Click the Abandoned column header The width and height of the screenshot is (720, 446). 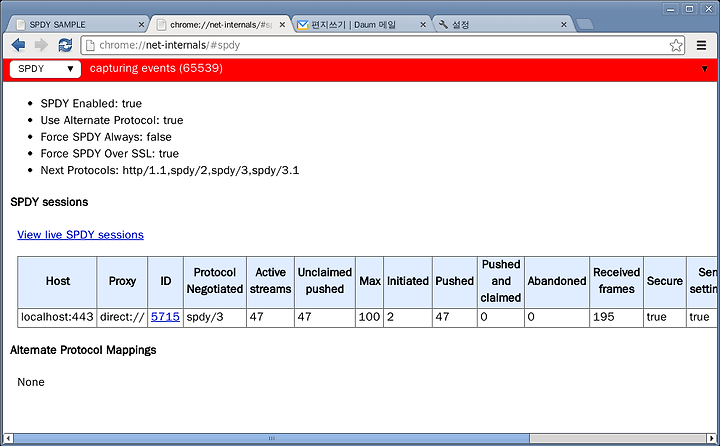557,281
